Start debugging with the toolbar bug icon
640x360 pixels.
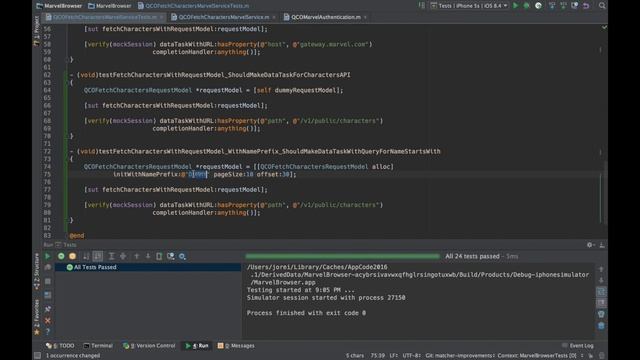click(527, 6)
